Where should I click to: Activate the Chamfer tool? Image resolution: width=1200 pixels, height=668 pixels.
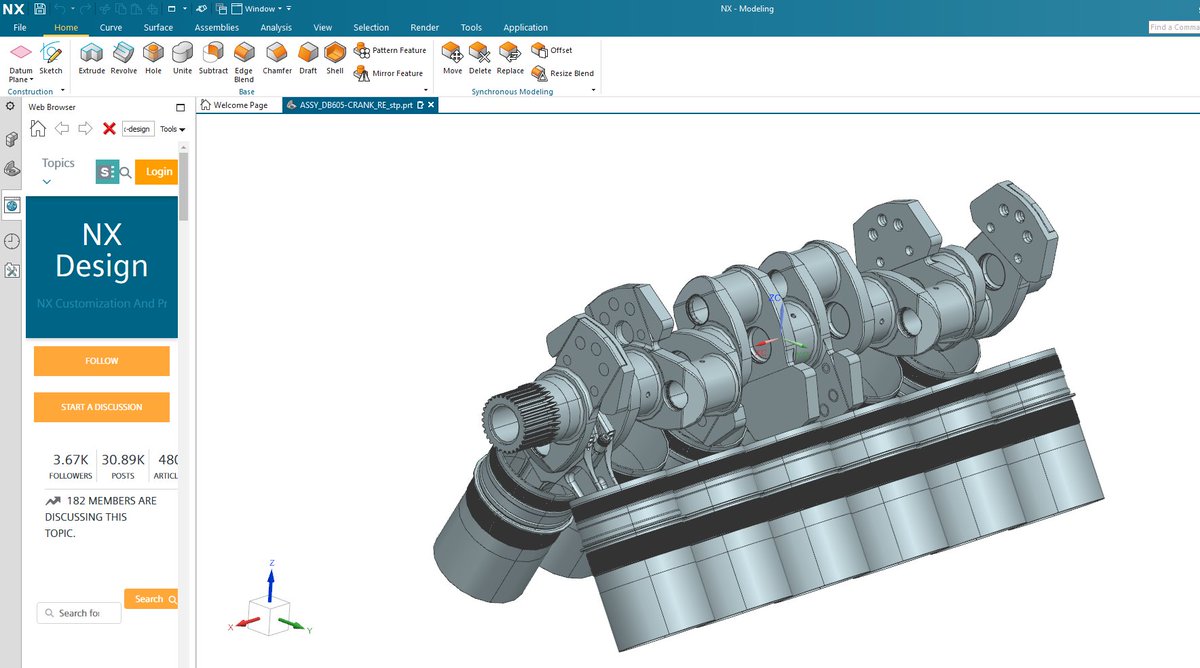point(277,57)
